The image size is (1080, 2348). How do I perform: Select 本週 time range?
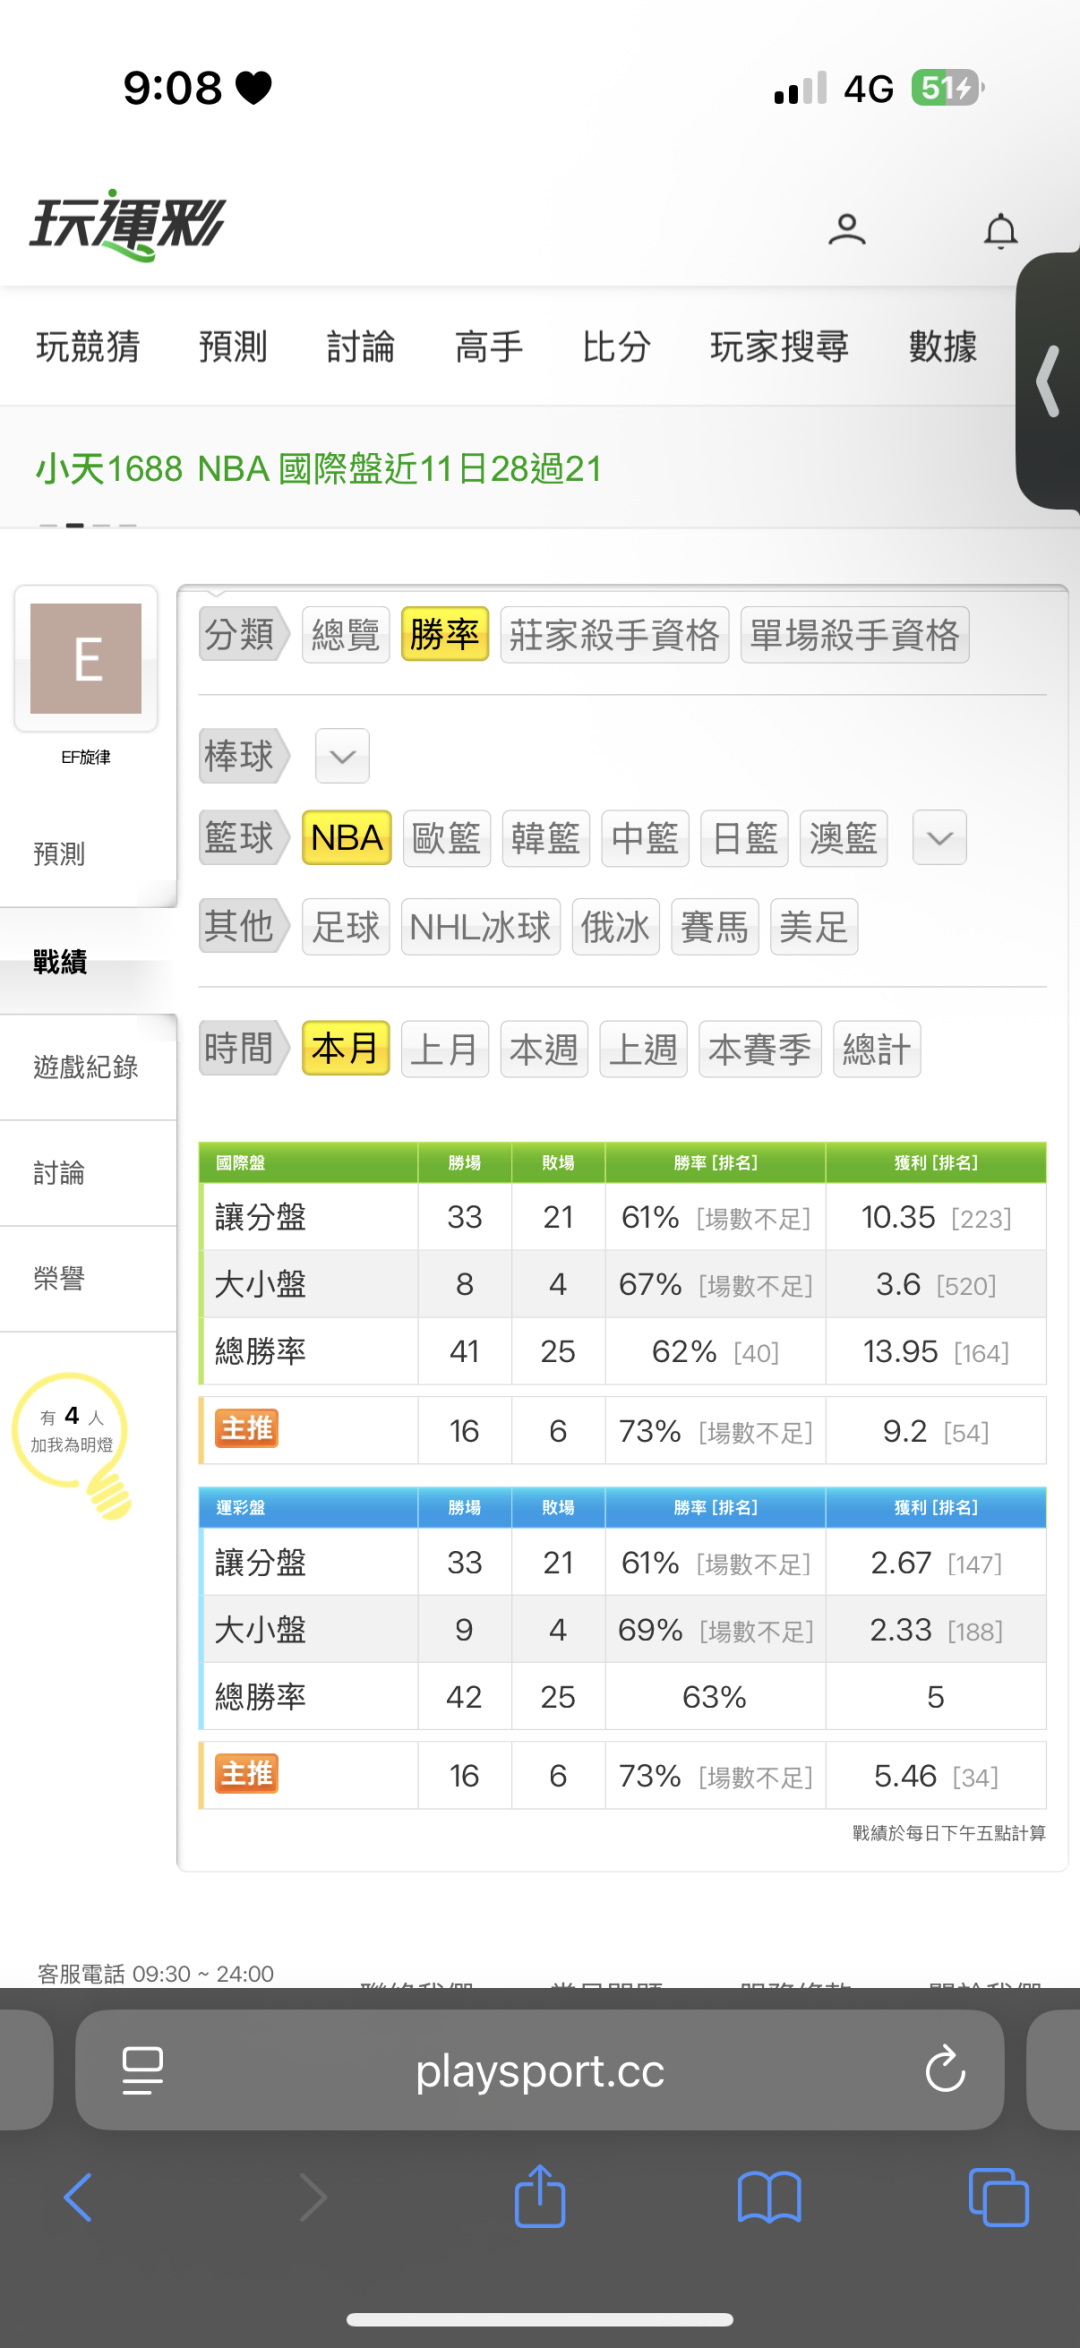(x=544, y=1049)
